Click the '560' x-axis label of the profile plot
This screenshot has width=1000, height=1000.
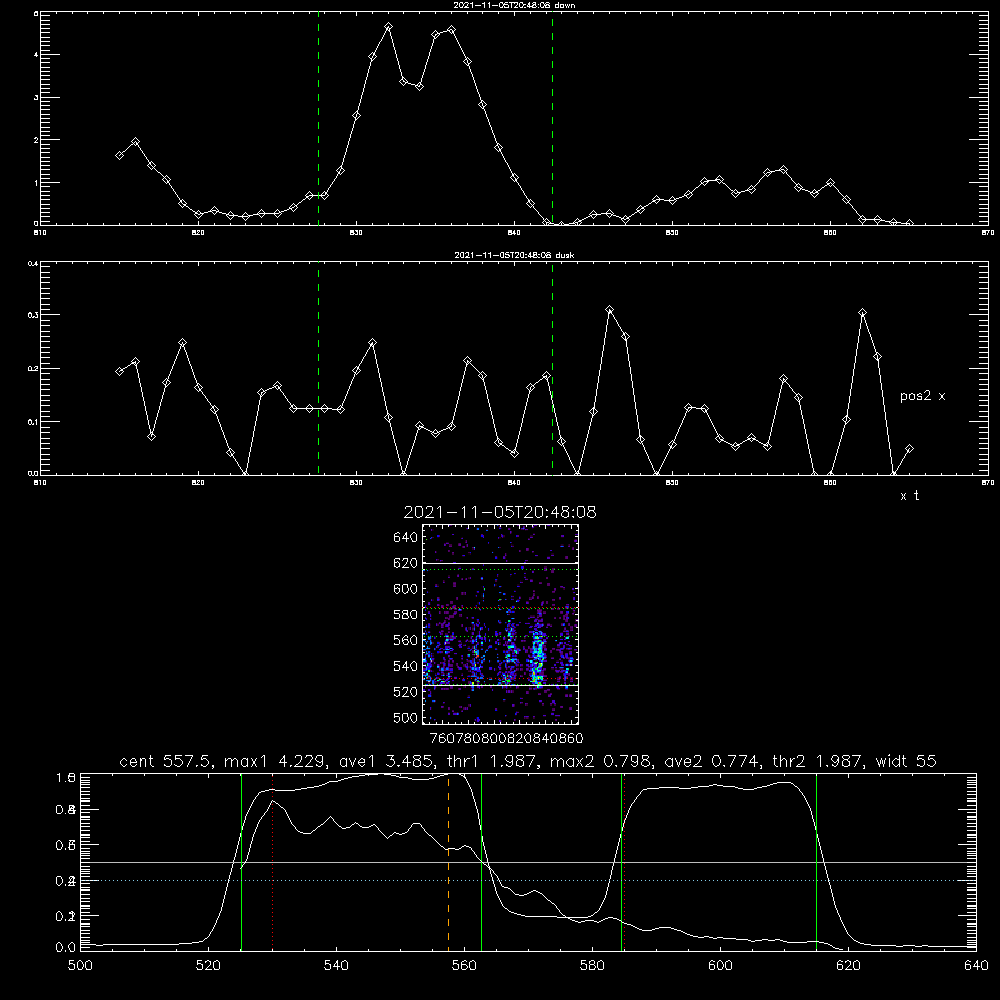(464, 966)
